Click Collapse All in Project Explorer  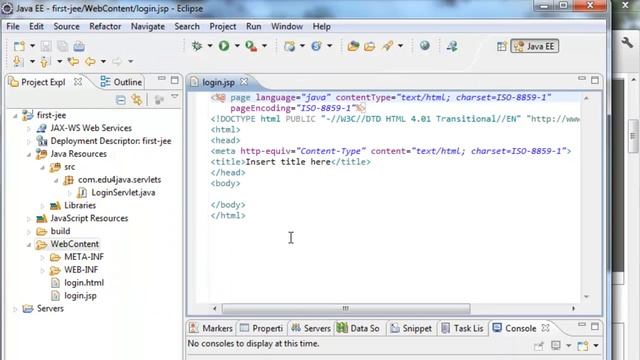[120, 100]
